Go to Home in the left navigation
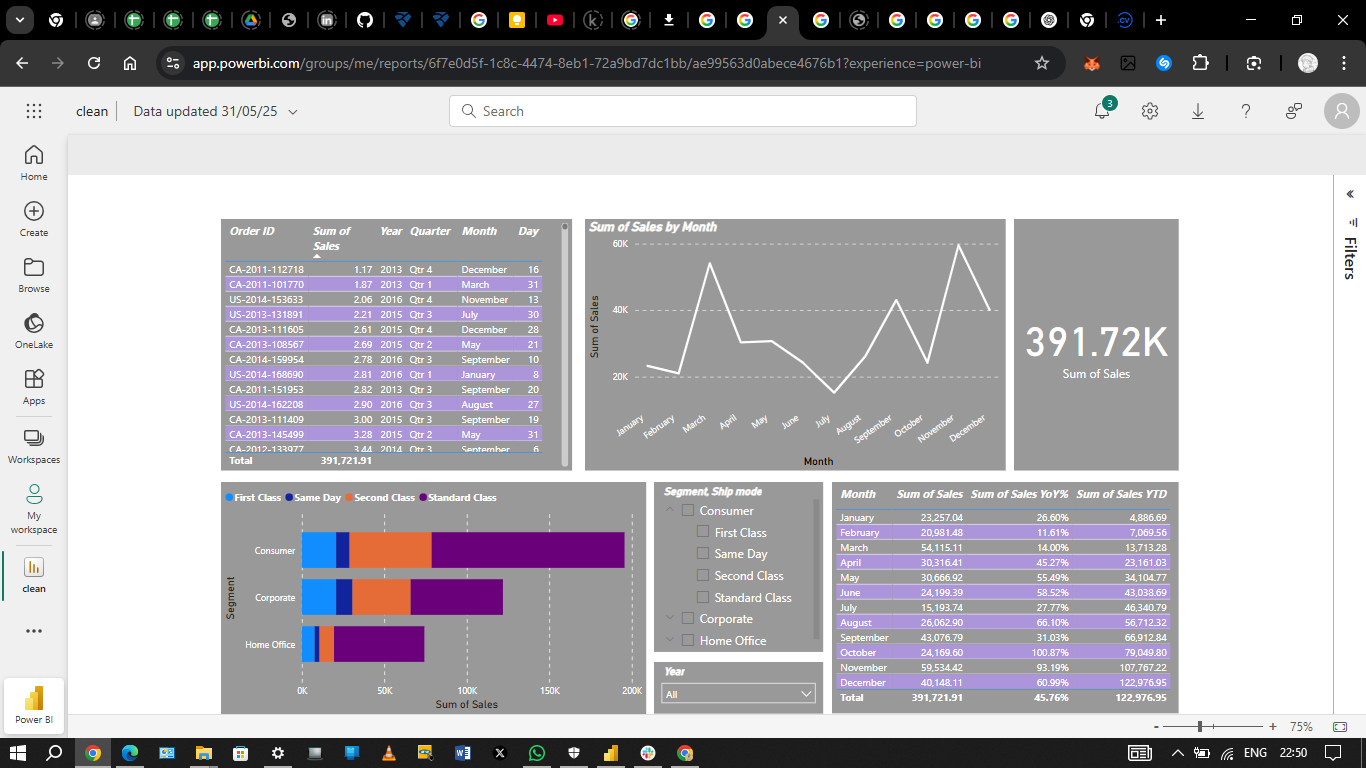The height and width of the screenshot is (768, 1366). [x=34, y=163]
